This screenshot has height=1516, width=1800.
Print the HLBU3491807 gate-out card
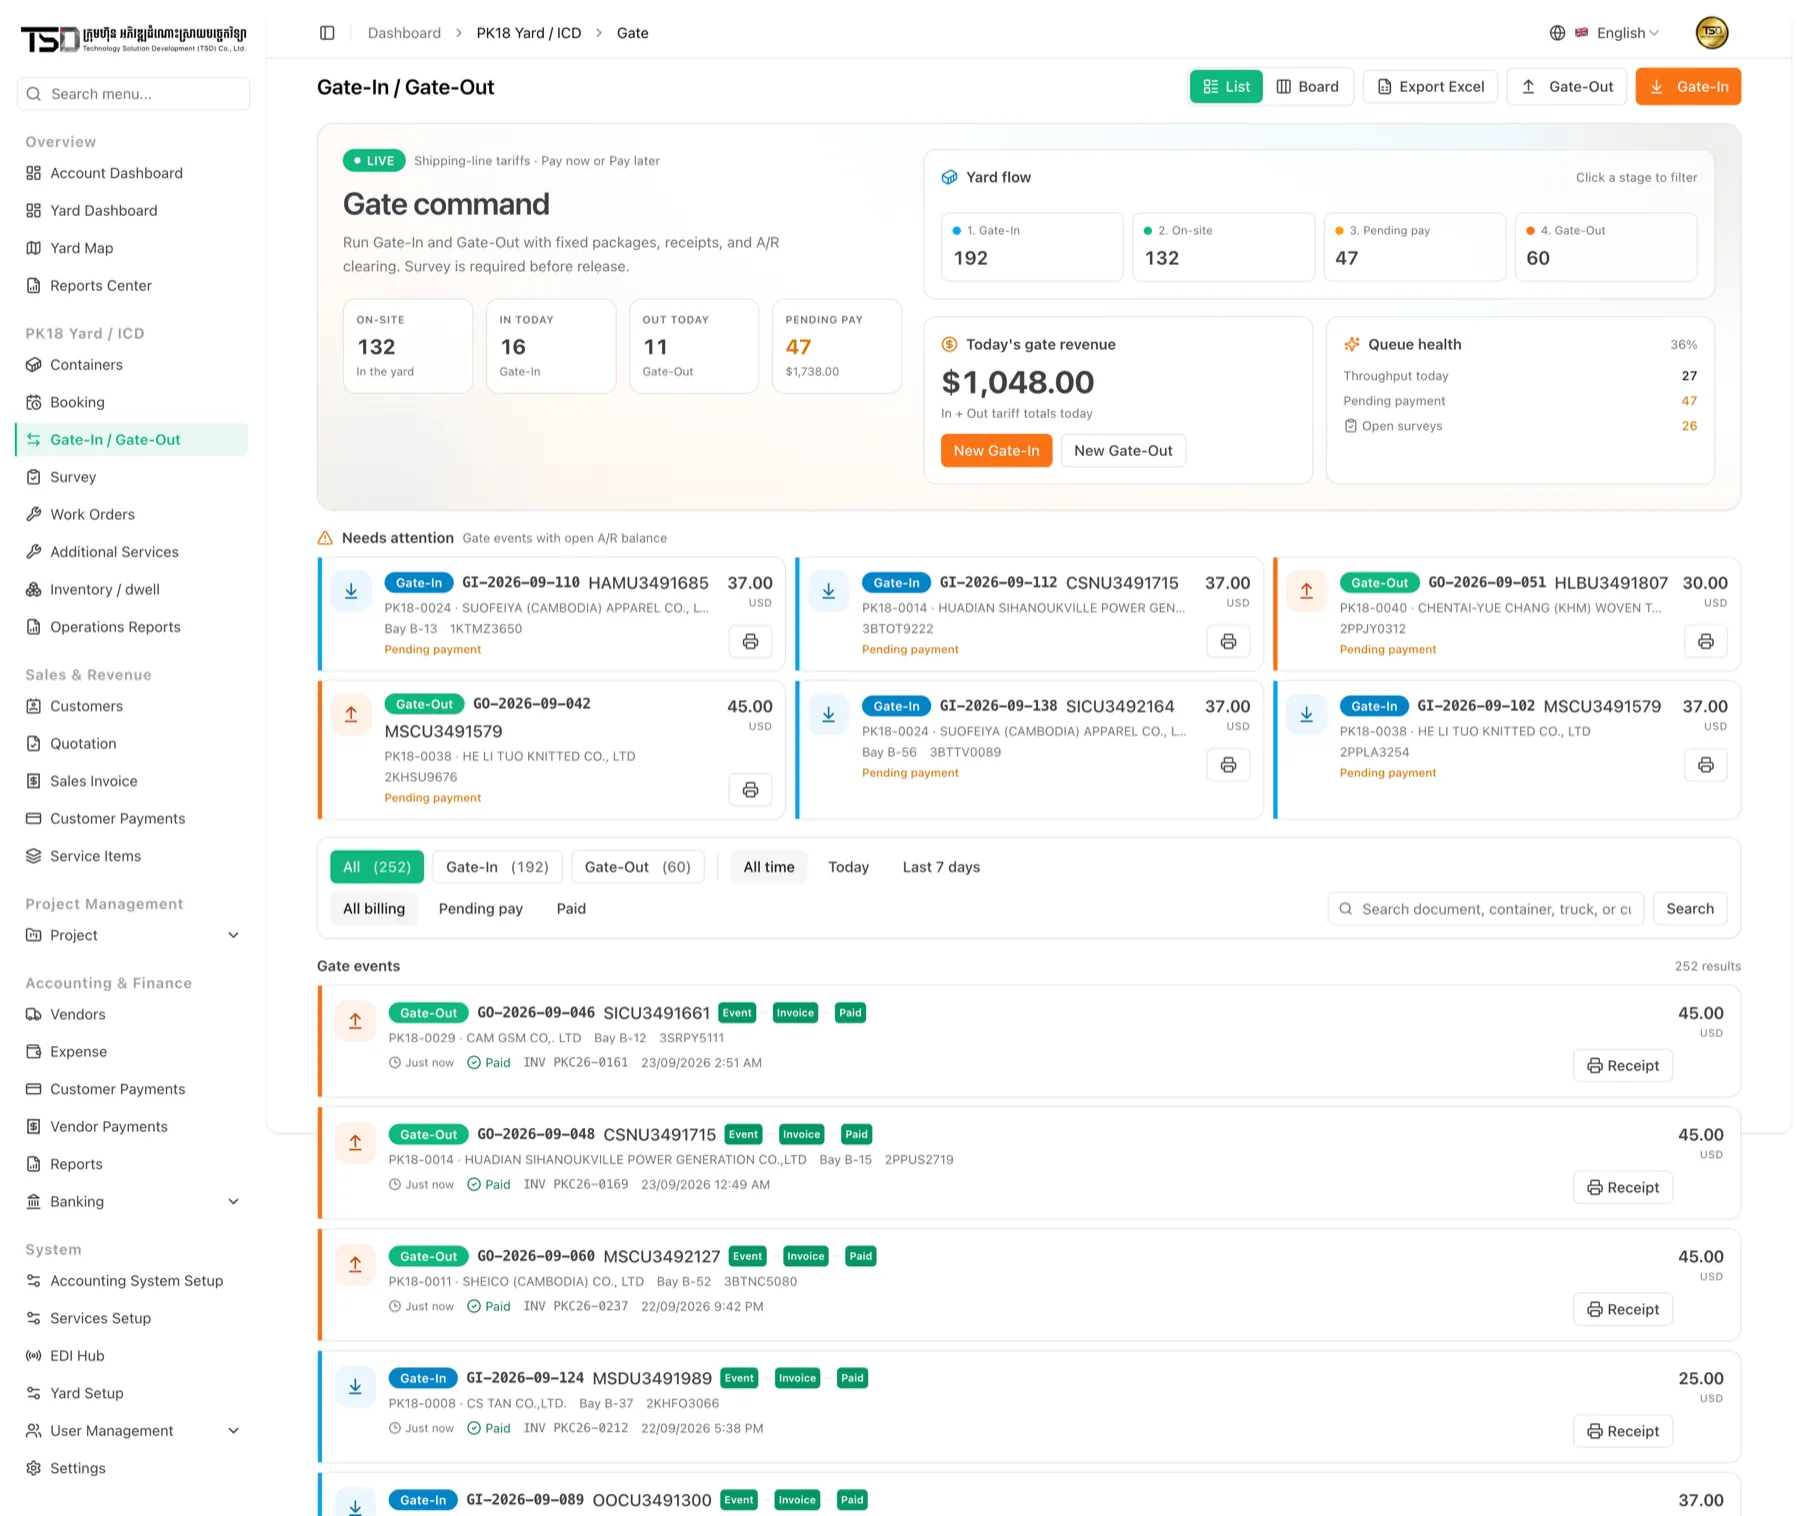tap(1706, 641)
